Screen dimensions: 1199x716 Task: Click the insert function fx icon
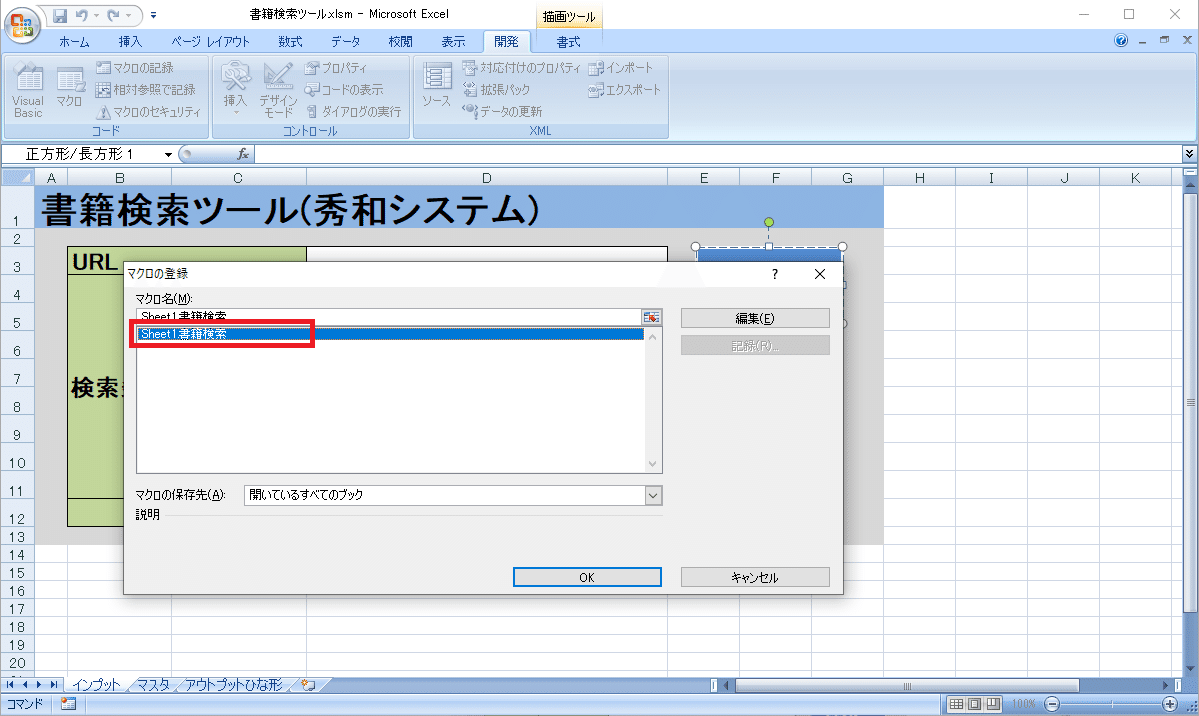(242, 155)
